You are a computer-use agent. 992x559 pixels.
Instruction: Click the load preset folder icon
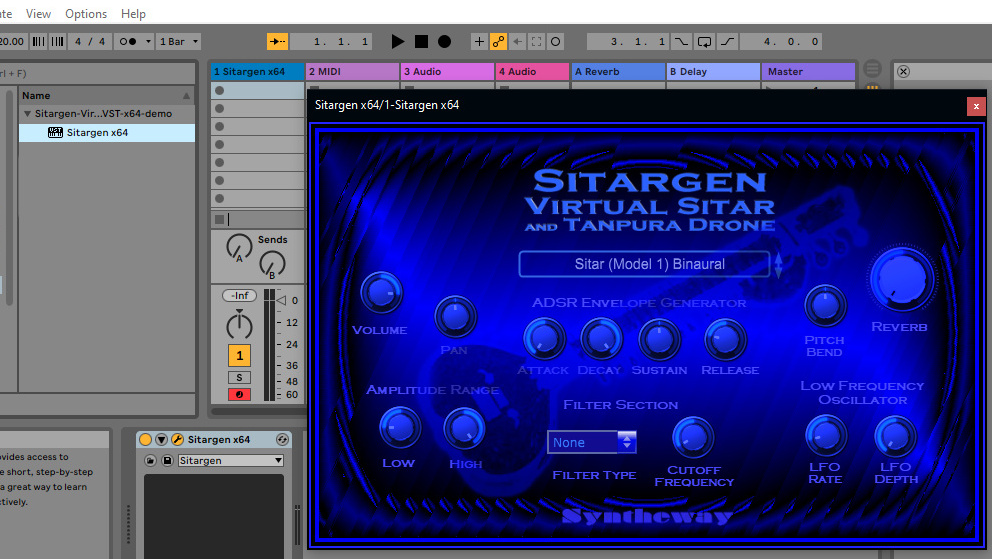pos(151,460)
